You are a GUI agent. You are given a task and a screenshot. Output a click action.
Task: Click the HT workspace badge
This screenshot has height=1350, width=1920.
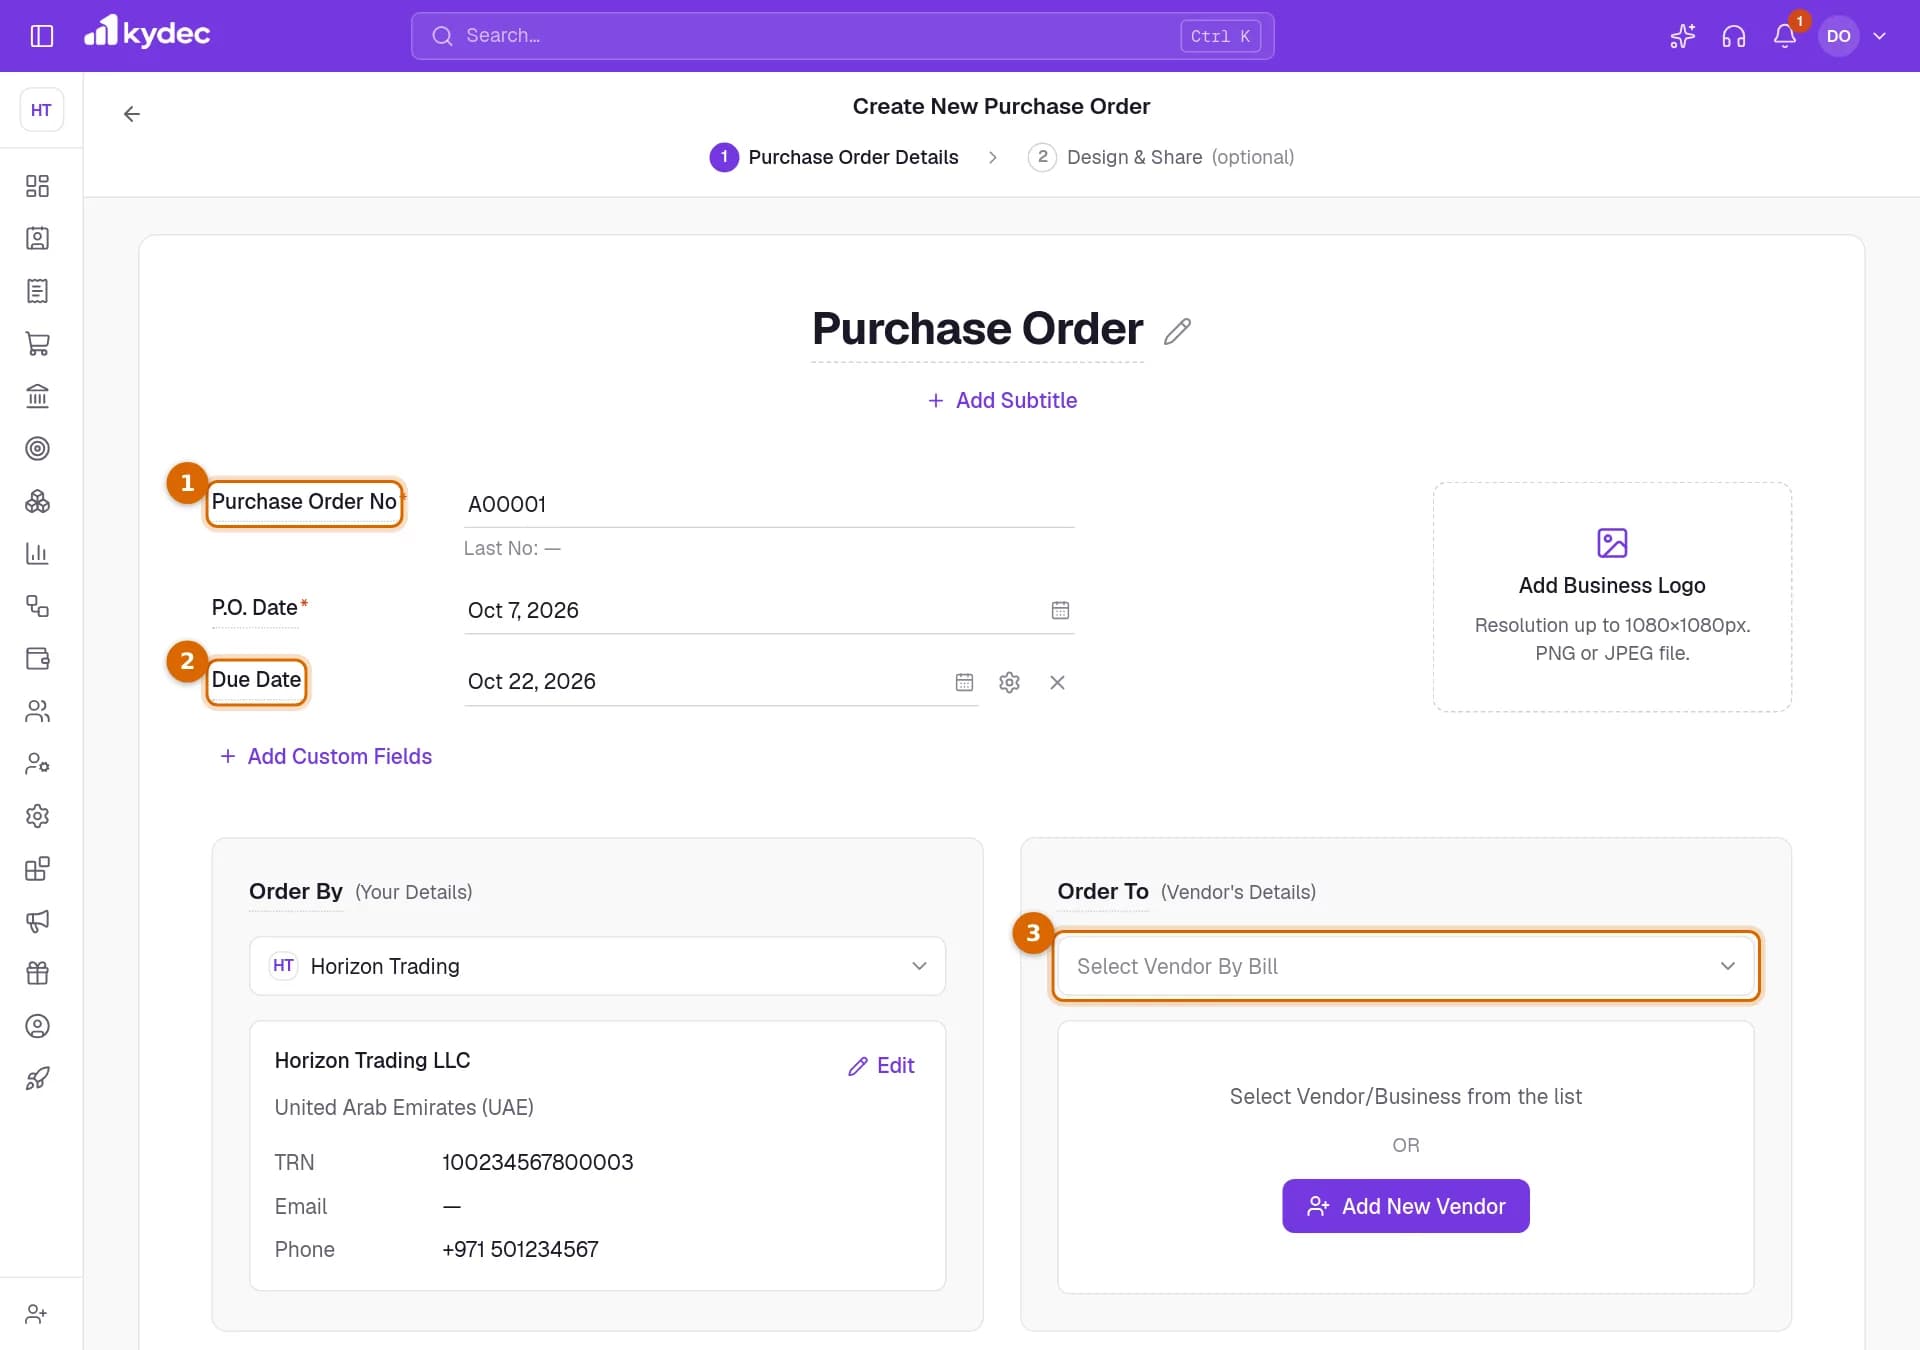coord(41,110)
